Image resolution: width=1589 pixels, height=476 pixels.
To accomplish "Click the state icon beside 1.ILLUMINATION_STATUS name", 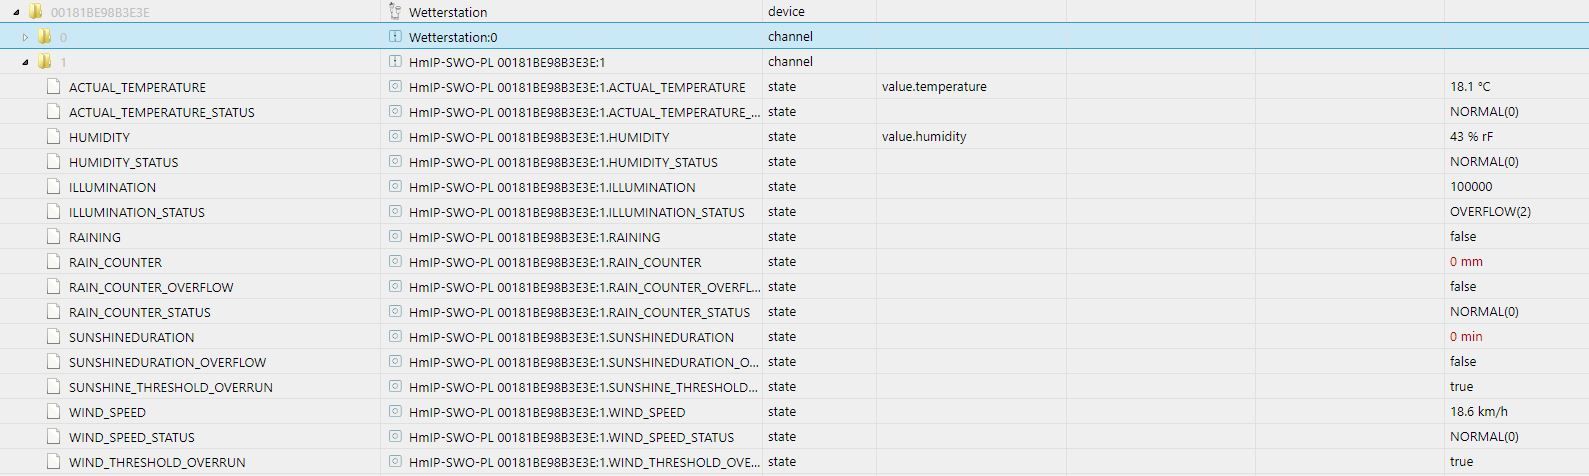I will tap(394, 212).
